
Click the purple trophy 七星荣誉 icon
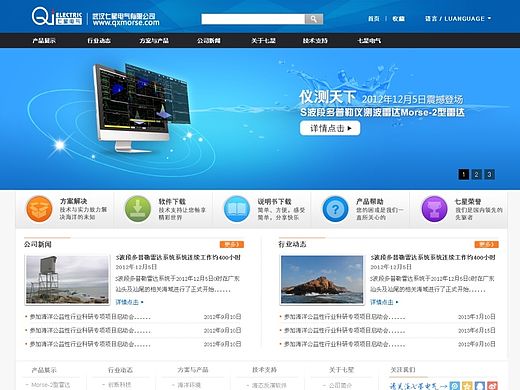pyautogui.click(x=434, y=209)
